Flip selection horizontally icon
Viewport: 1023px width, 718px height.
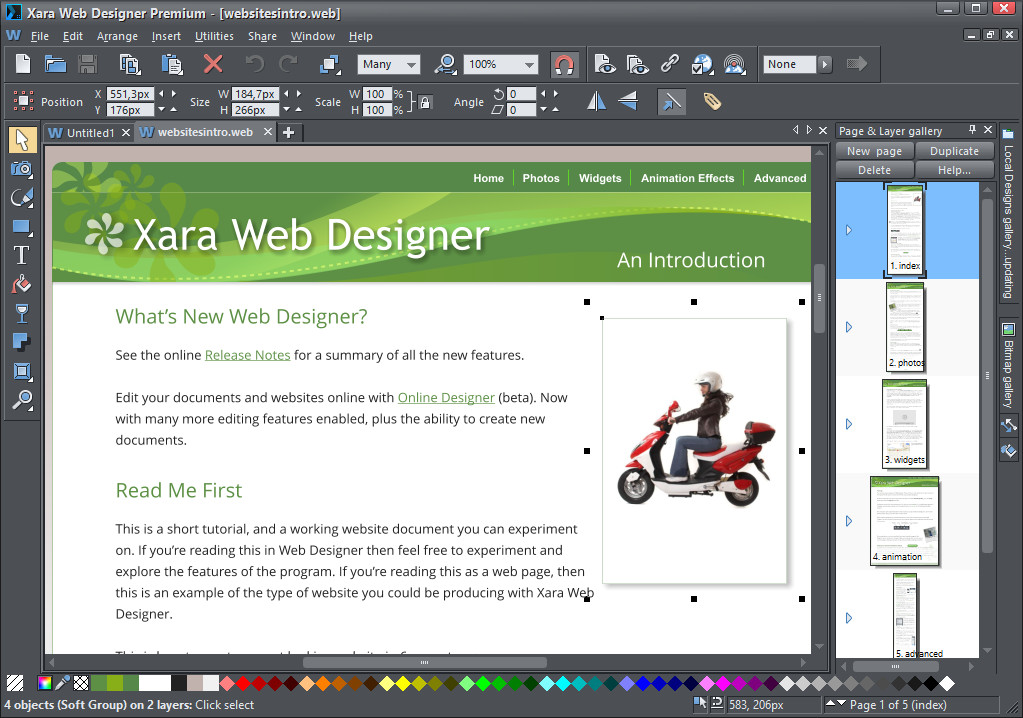[596, 101]
